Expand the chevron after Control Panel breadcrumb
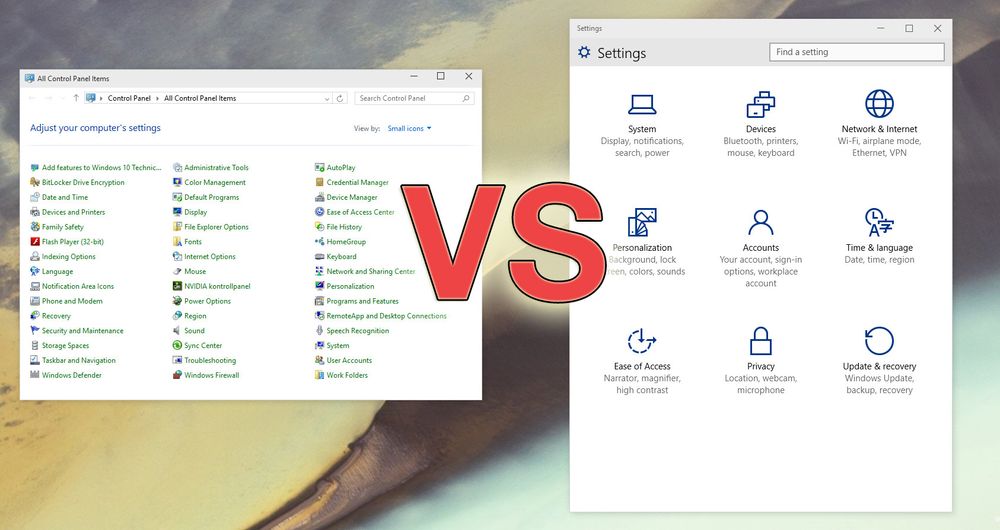The image size is (1000, 530). (157, 98)
